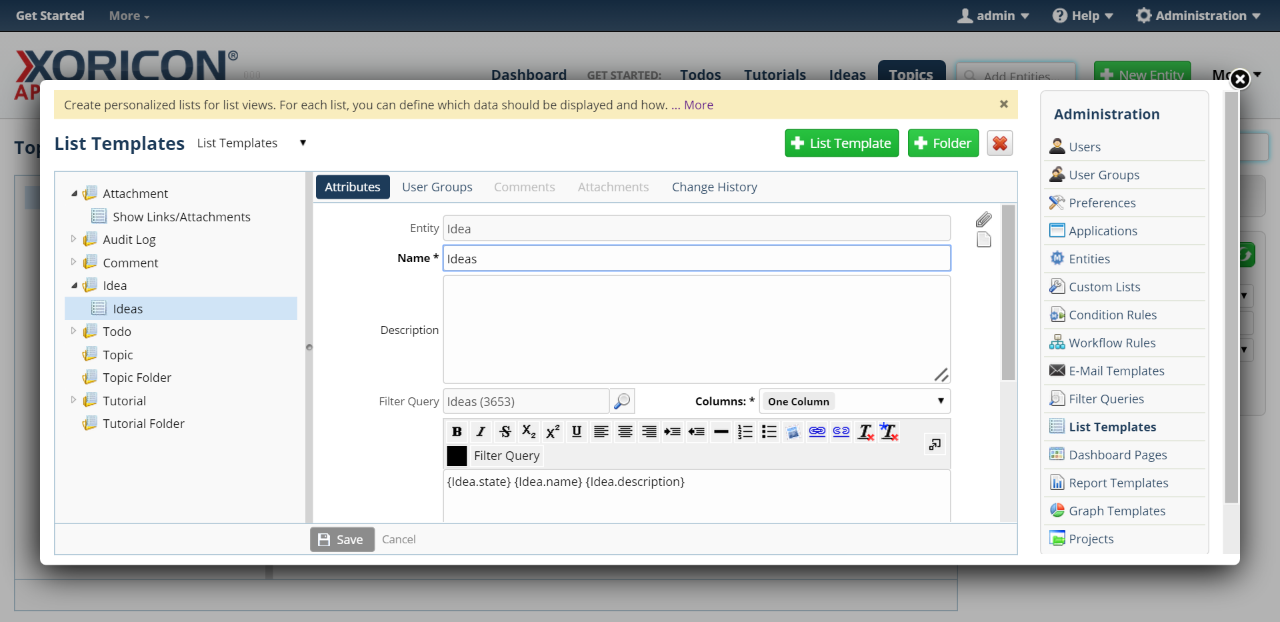Click the green List Template button
The height and width of the screenshot is (622, 1280).
point(841,143)
